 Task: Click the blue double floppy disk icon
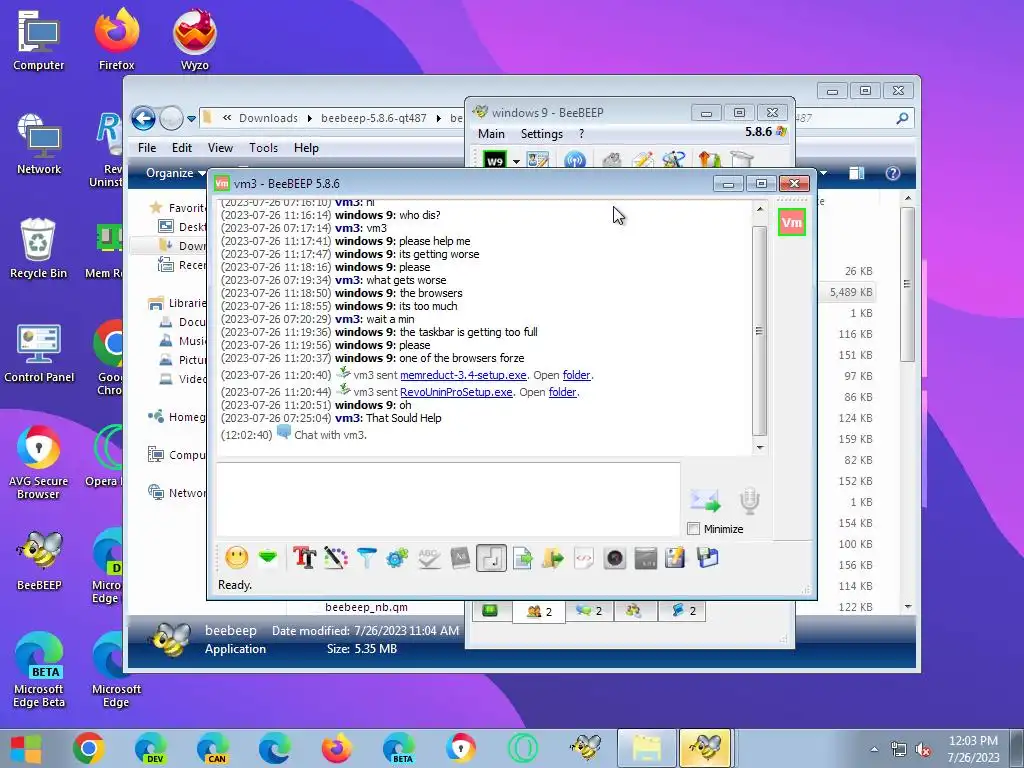[707, 558]
